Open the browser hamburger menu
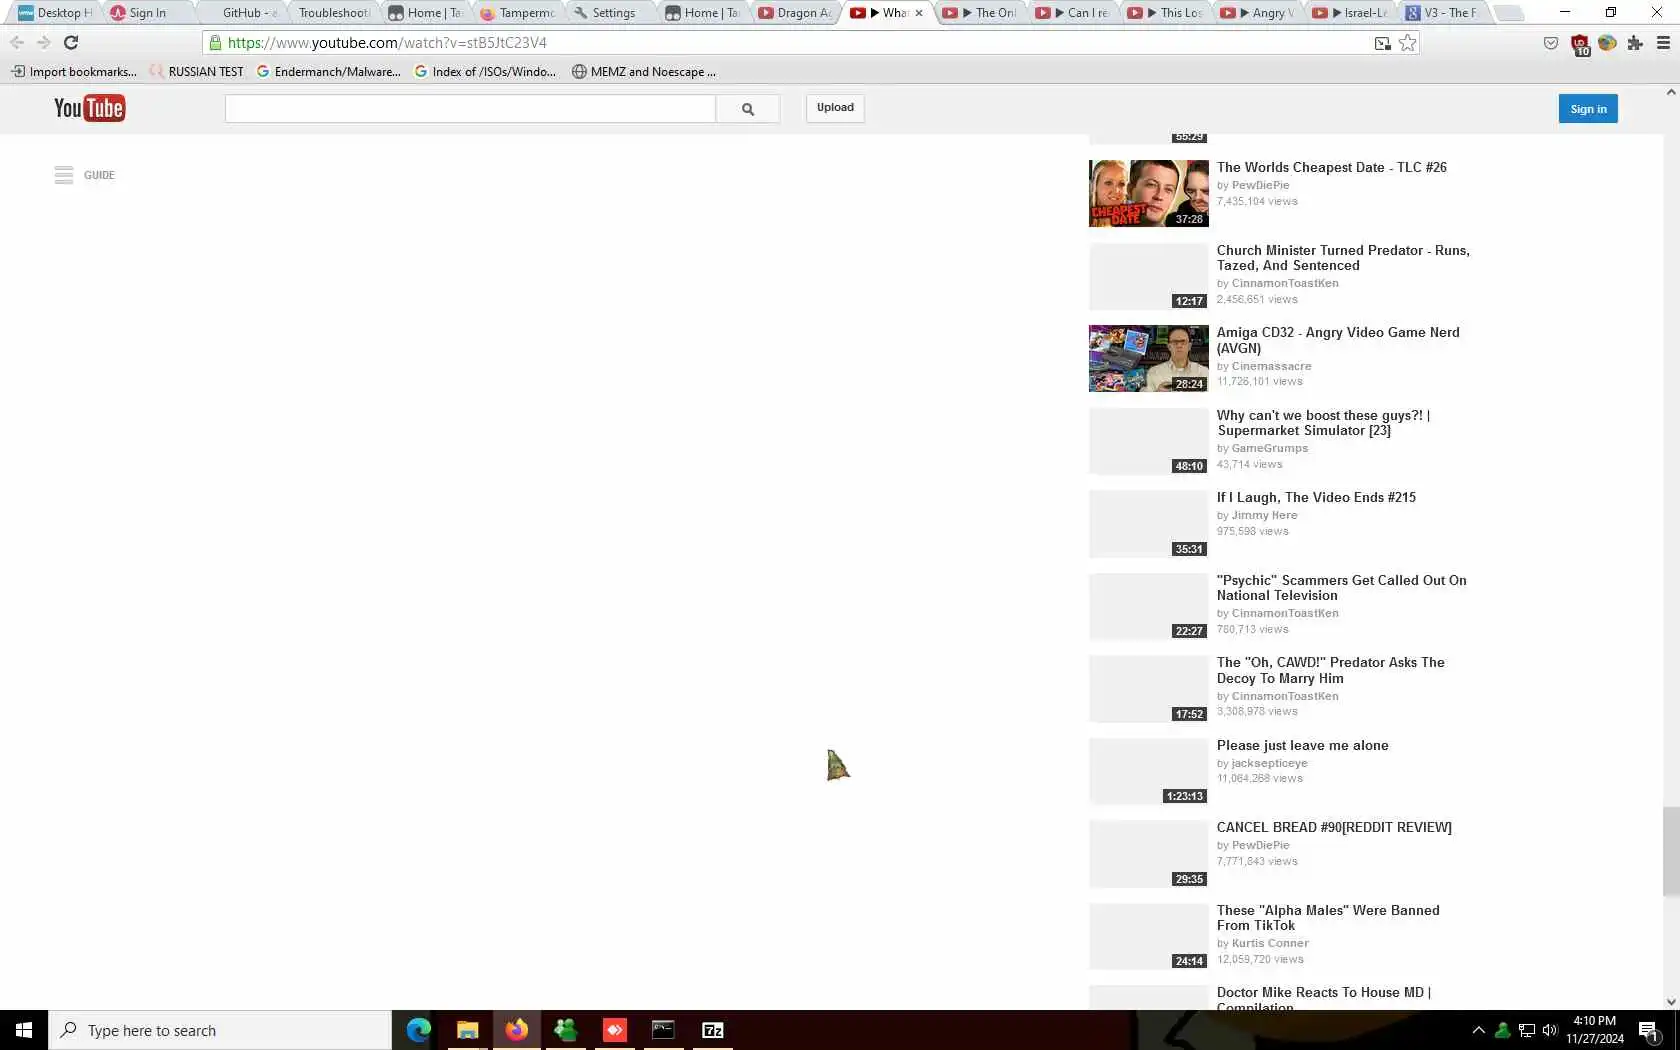This screenshot has width=1680, height=1050. tap(1664, 43)
